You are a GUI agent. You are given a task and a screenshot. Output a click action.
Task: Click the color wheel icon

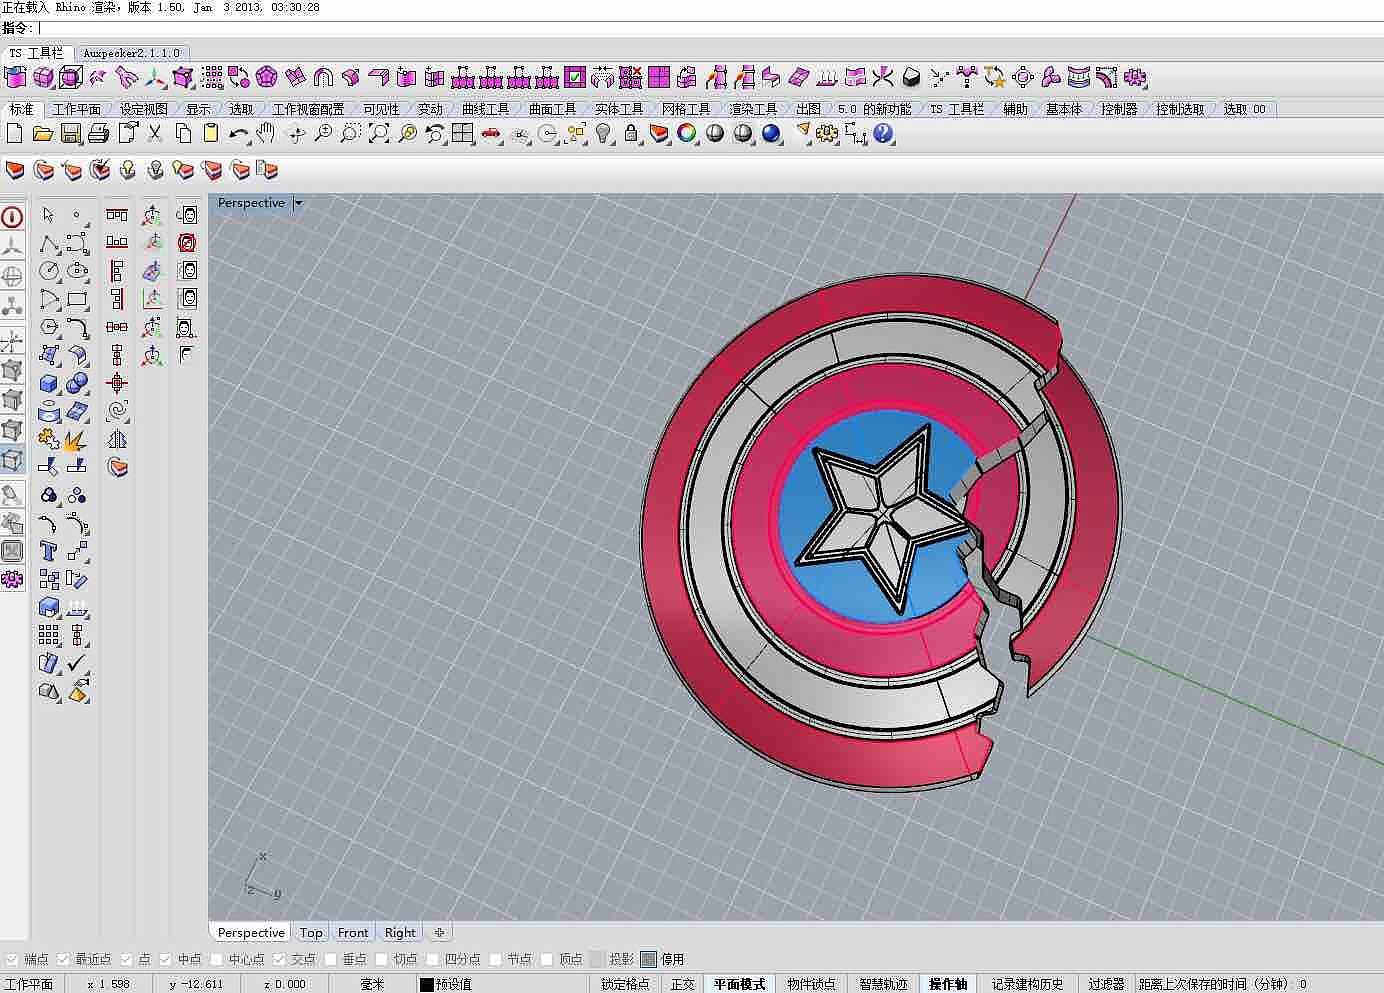coord(686,133)
